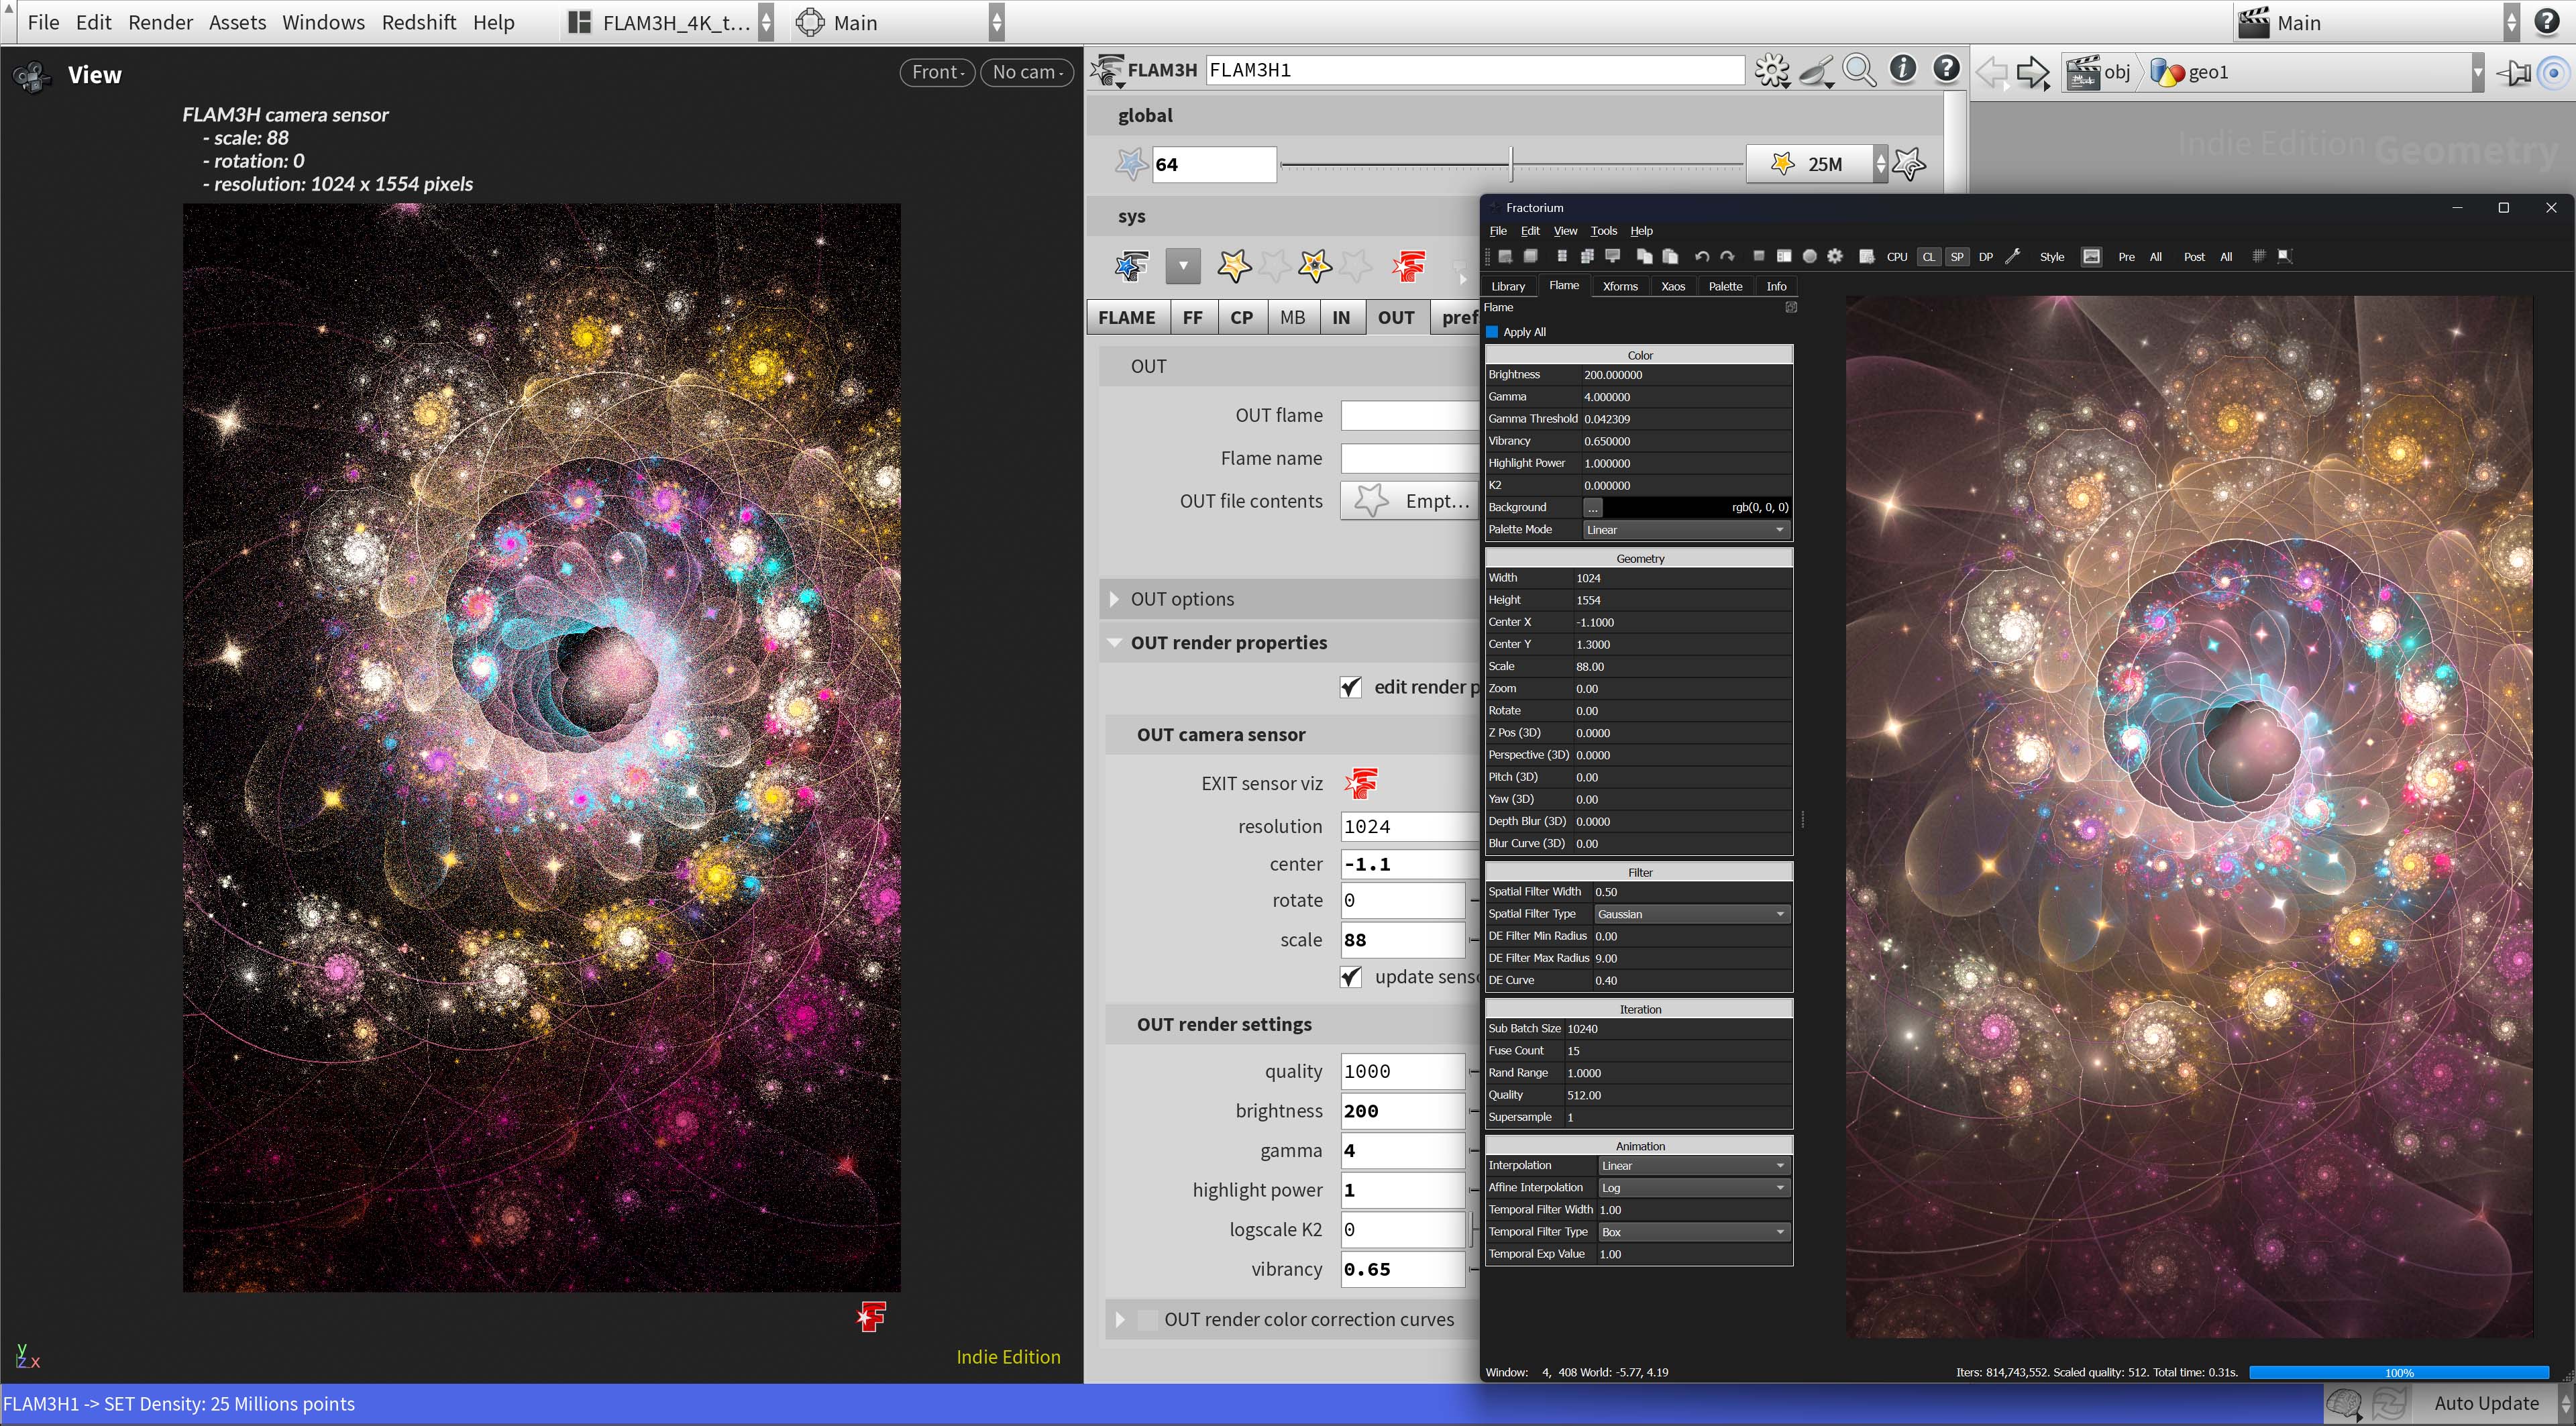2576x1426 pixels.
Task: Uncheck the edit render properties checkbox
Action: click(1350, 687)
